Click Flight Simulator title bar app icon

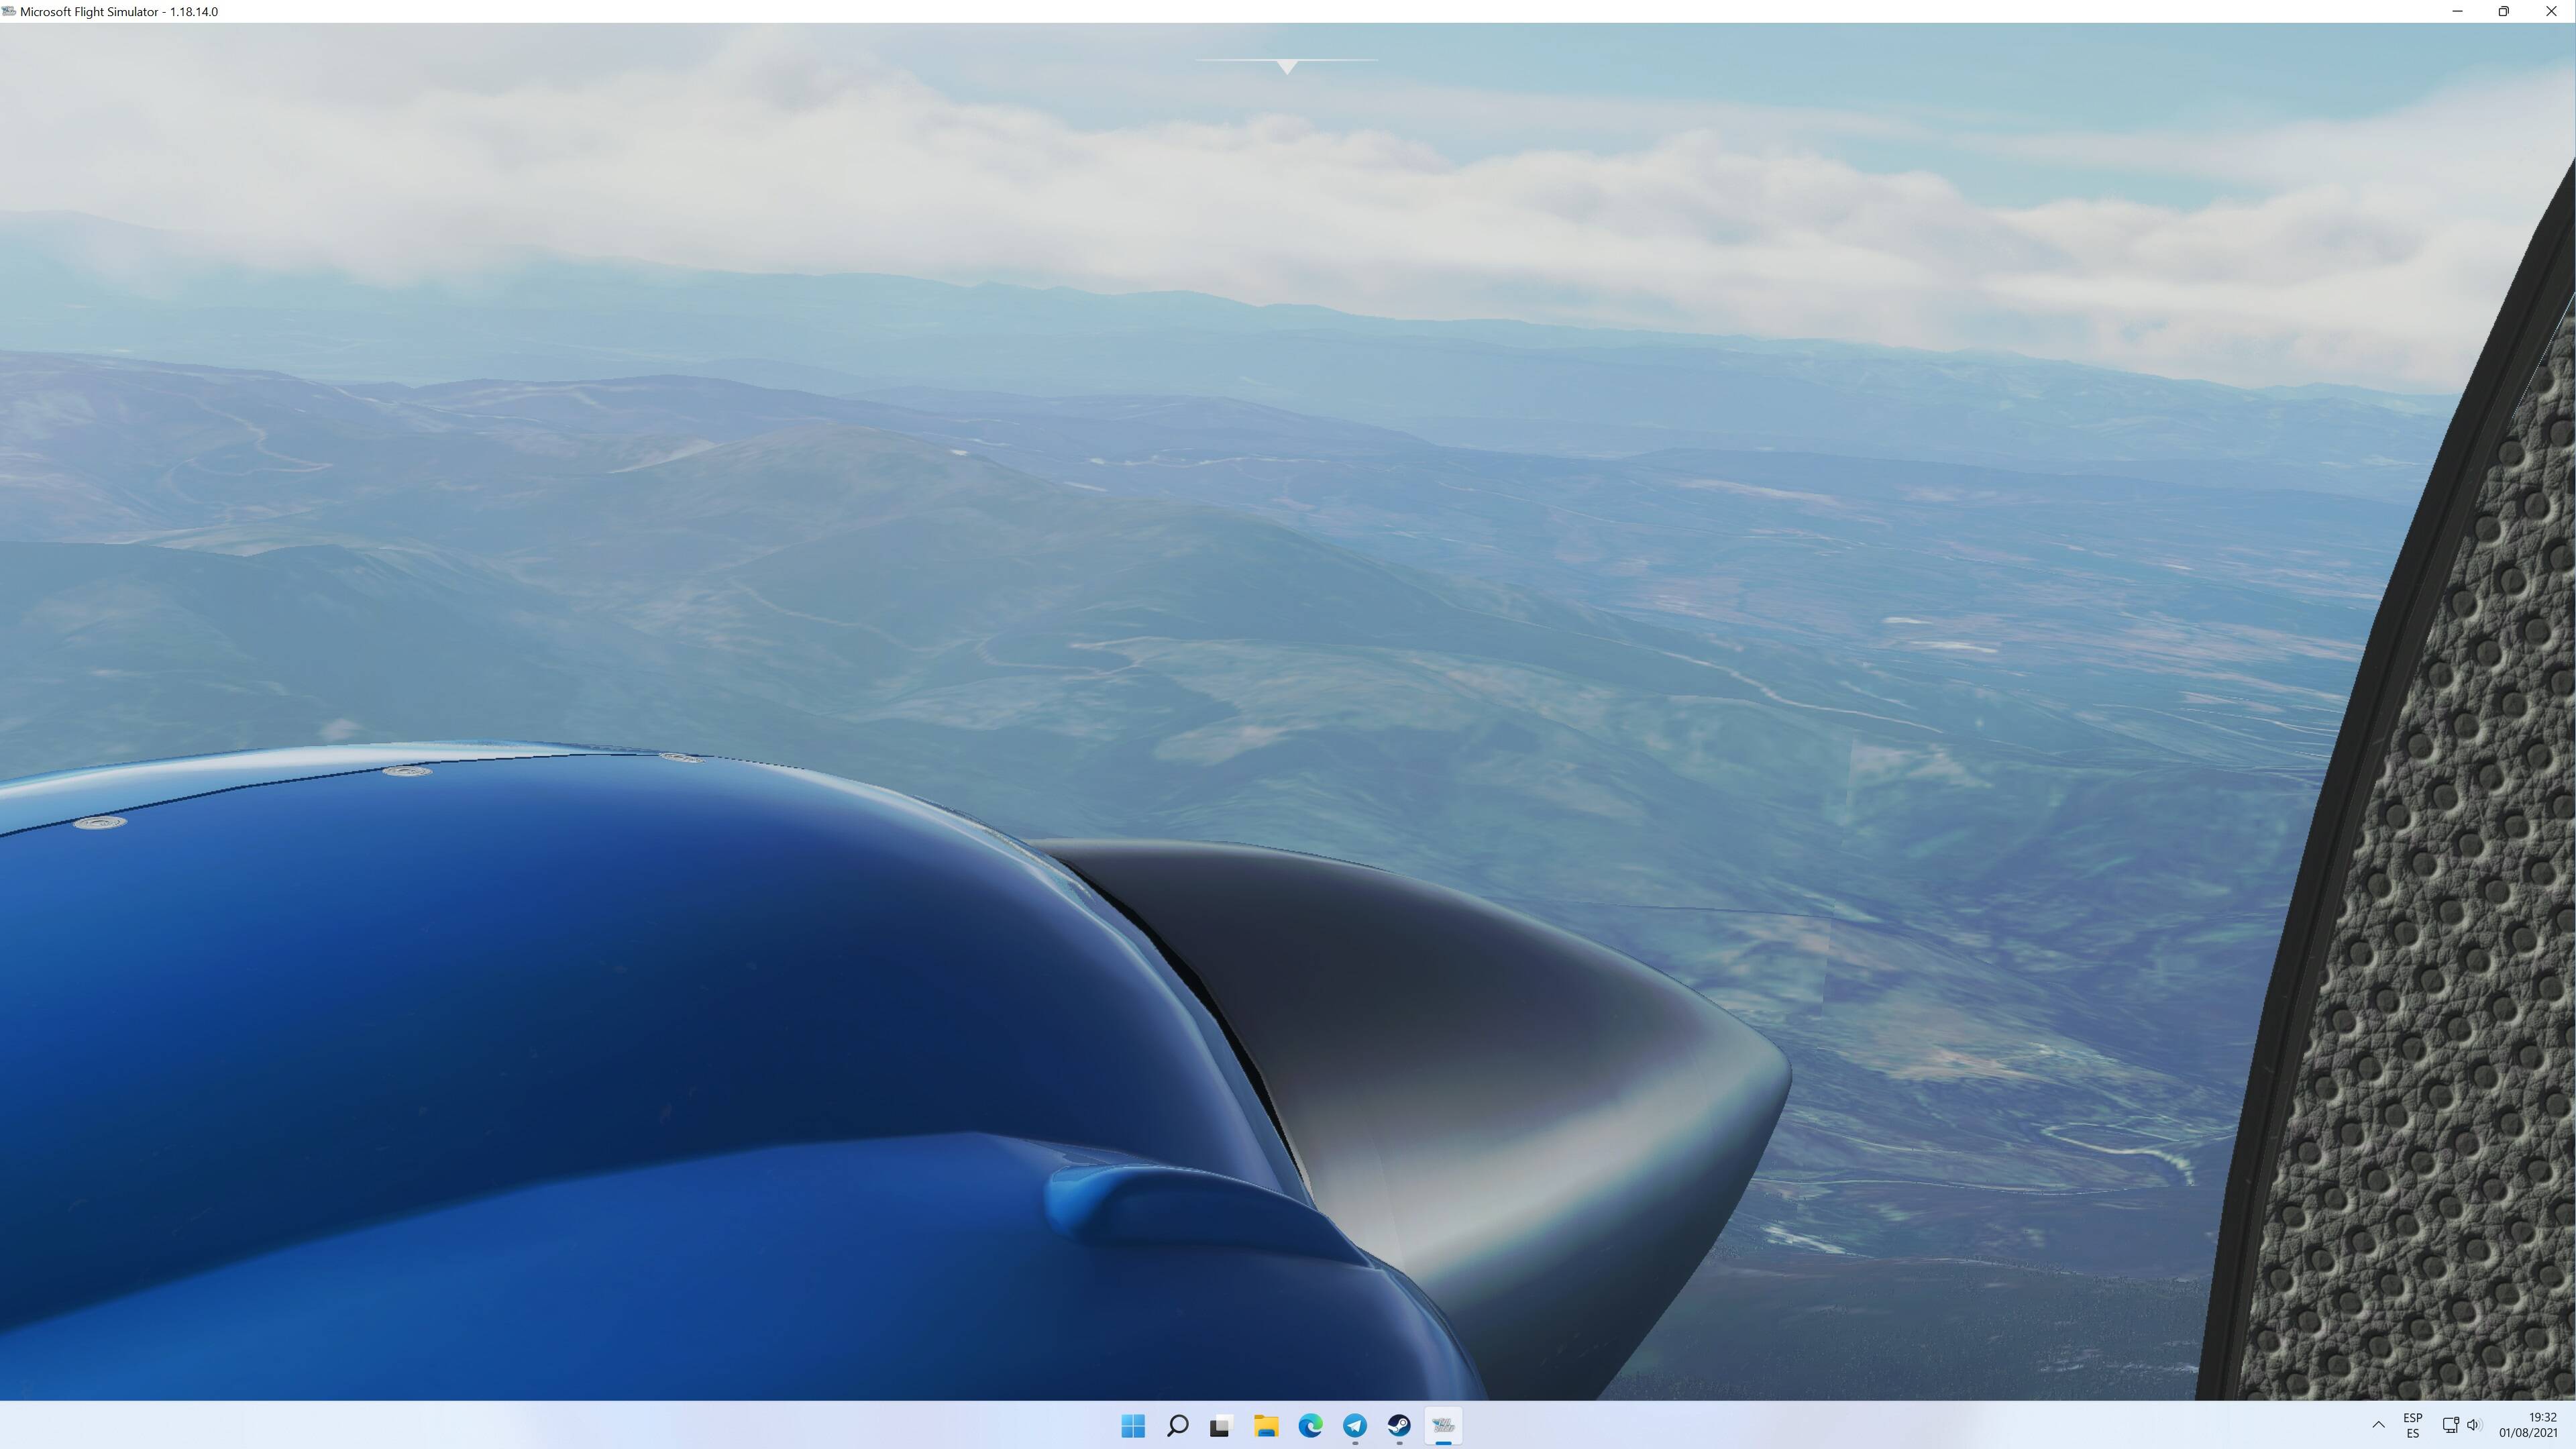click(x=9, y=11)
